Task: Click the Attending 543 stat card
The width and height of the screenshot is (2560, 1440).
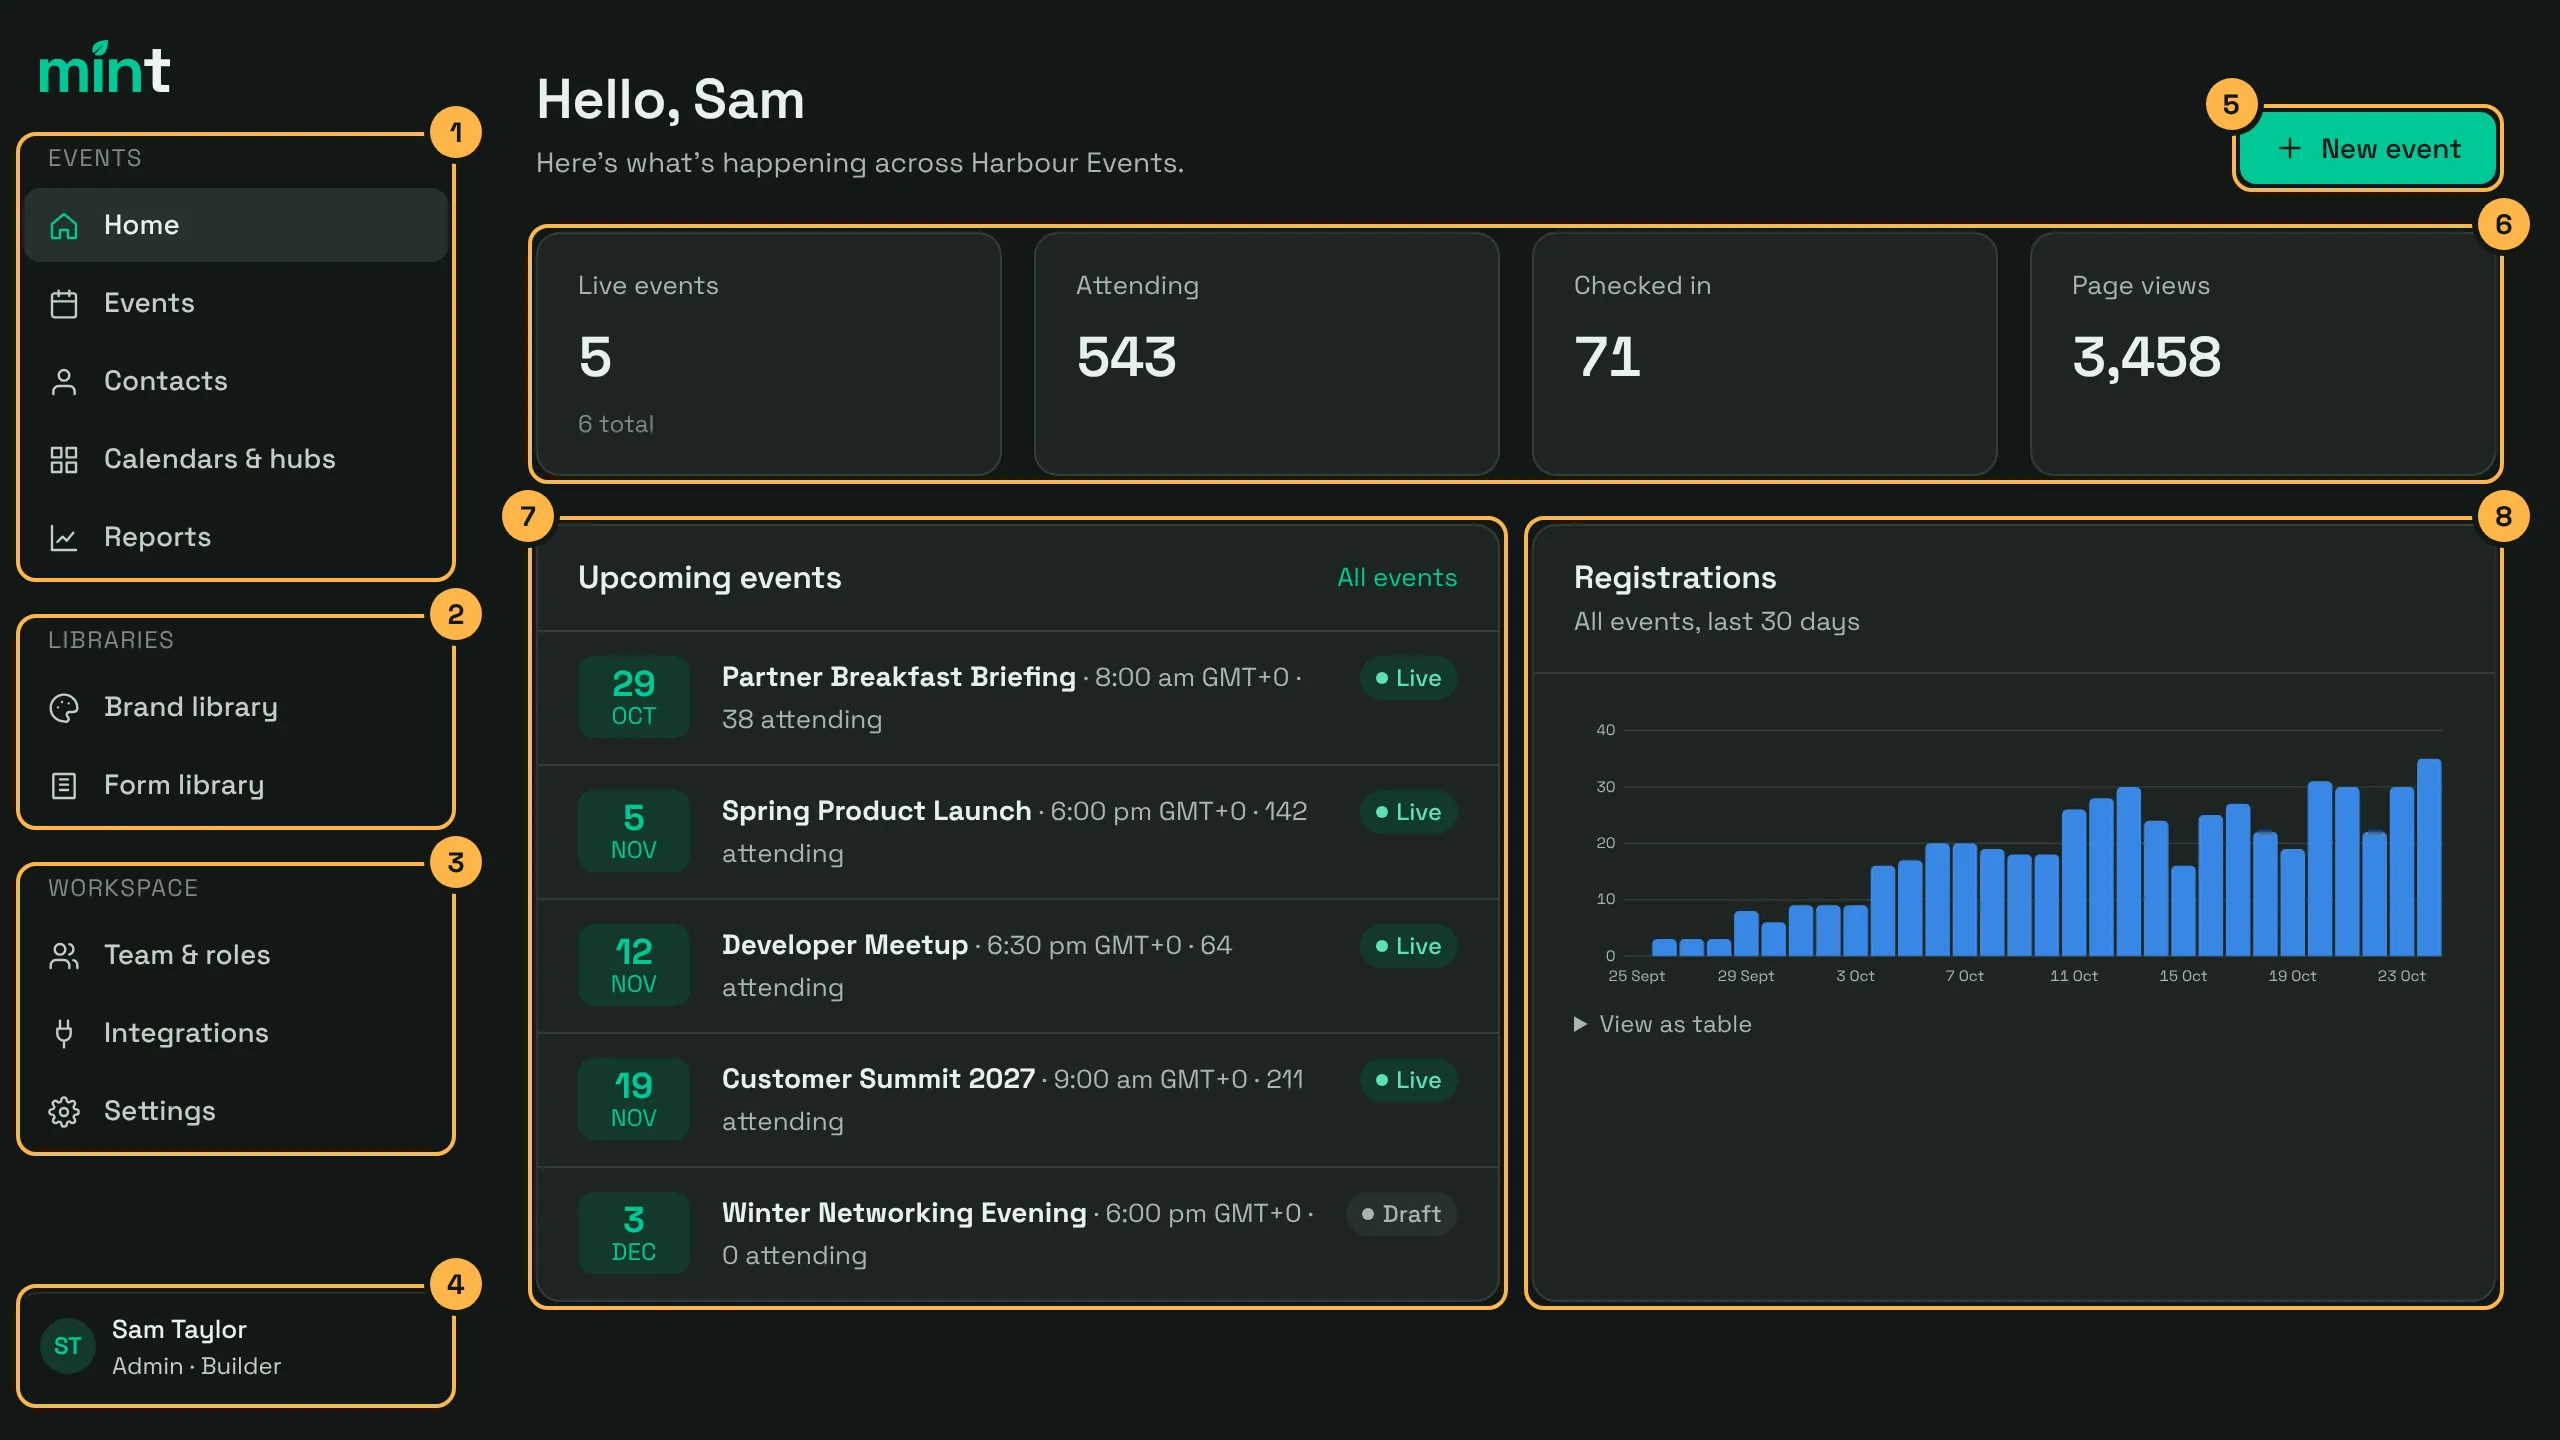Action: pos(1267,354)
